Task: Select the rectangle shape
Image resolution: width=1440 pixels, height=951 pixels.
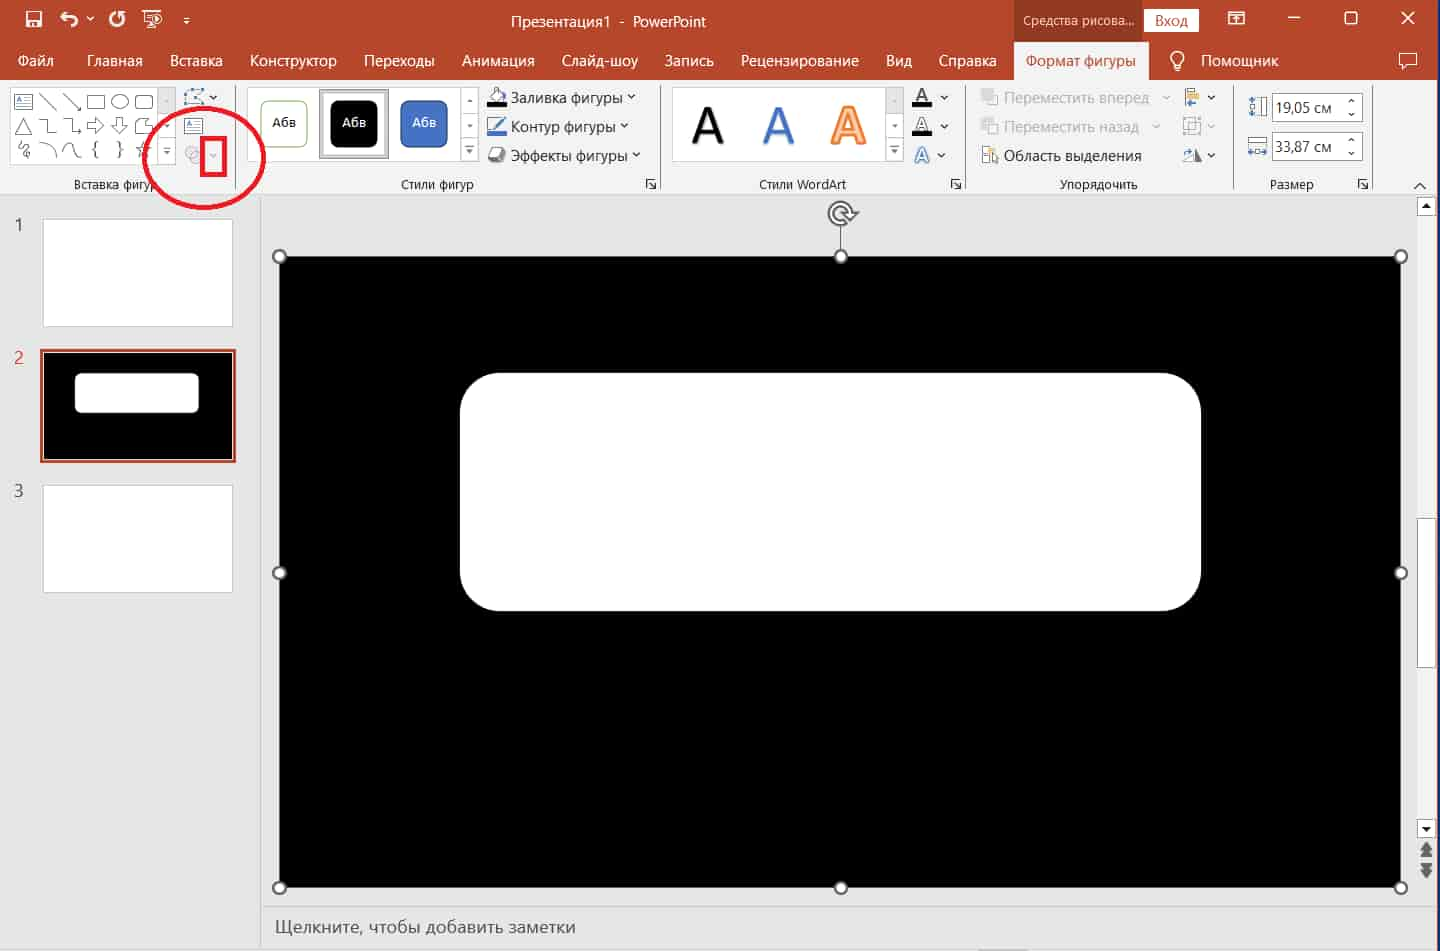Action: pyautogui.click(x=96, y=102)
